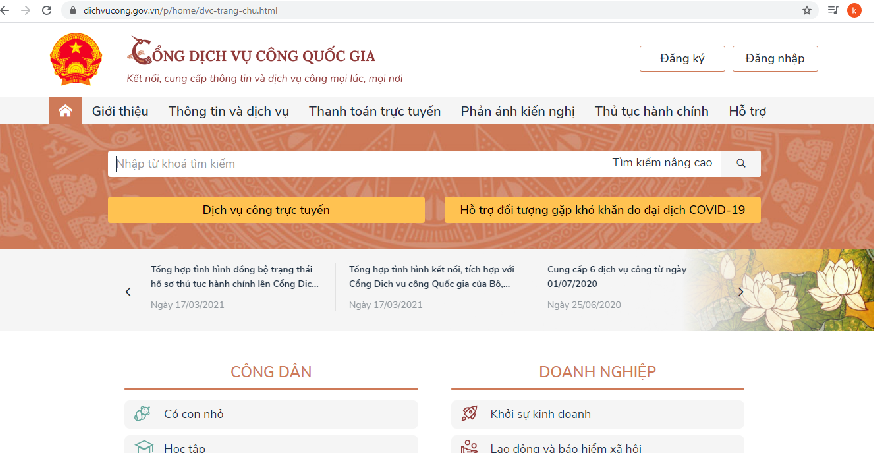Select the Doanh nghiệp tab heading
The image size is (874, 453).
pos(597,372)
